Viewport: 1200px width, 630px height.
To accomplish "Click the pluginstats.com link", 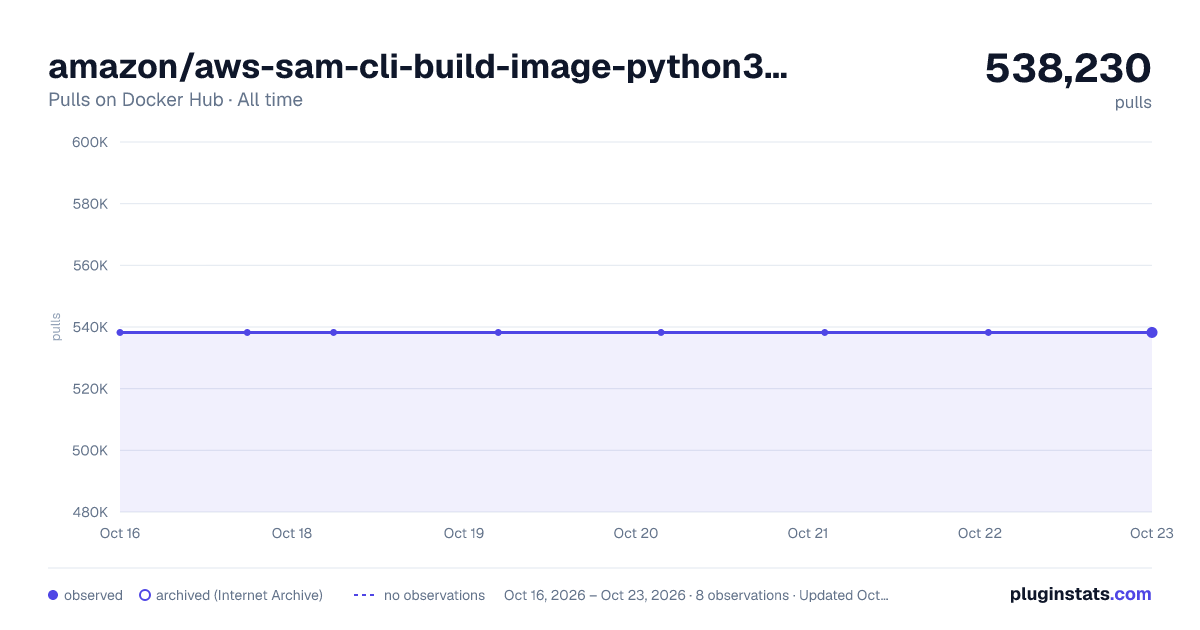I will pos(1081,594).
